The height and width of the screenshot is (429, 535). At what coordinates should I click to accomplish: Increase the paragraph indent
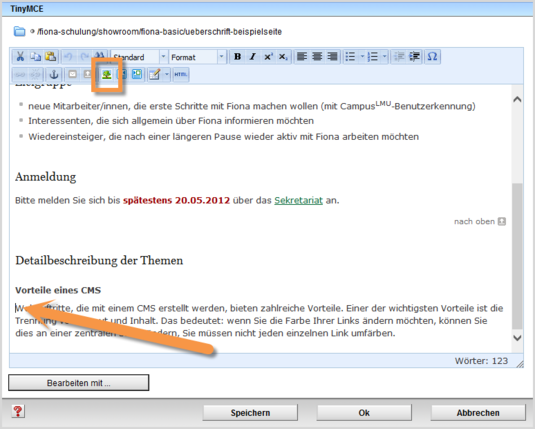point(414,57)
